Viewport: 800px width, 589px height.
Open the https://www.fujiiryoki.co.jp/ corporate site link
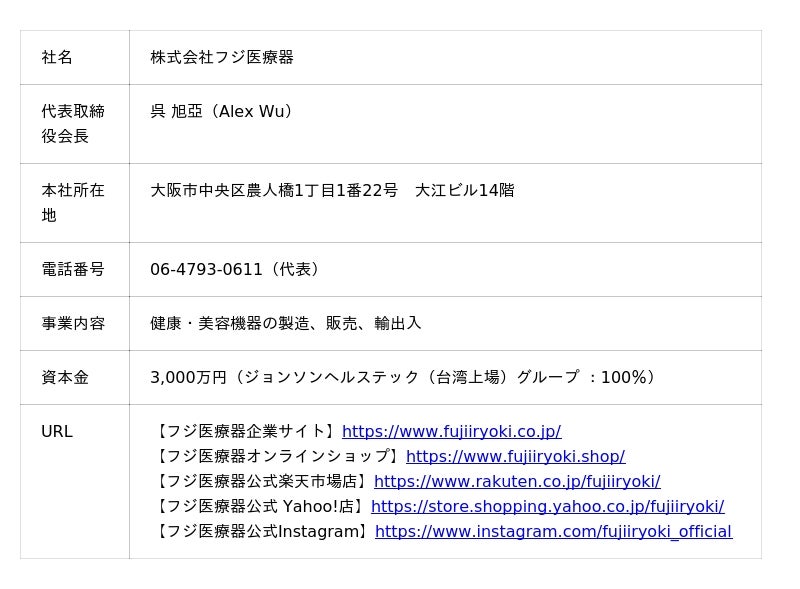451,432
